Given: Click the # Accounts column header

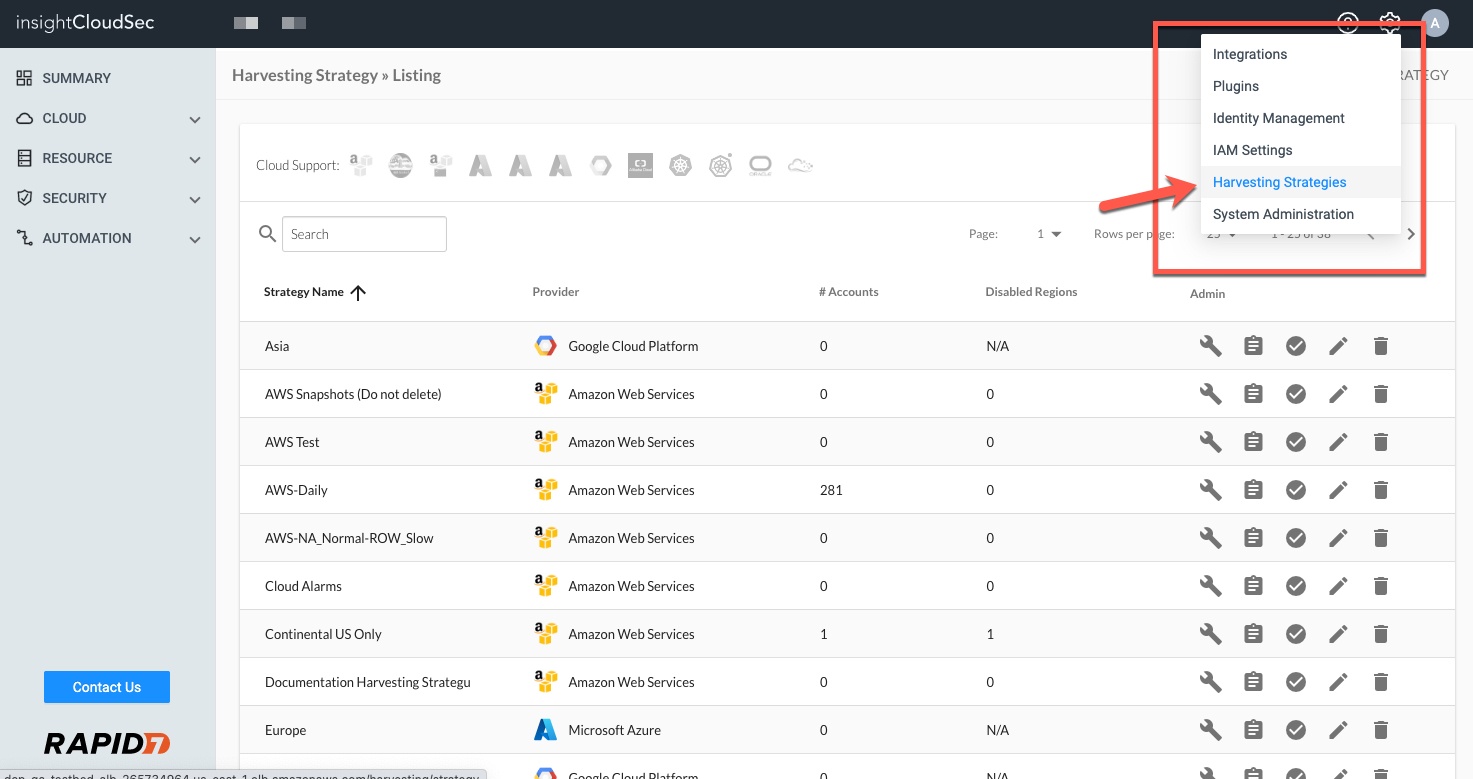Looking at the screenshot, I should click(x=848, y=292).
